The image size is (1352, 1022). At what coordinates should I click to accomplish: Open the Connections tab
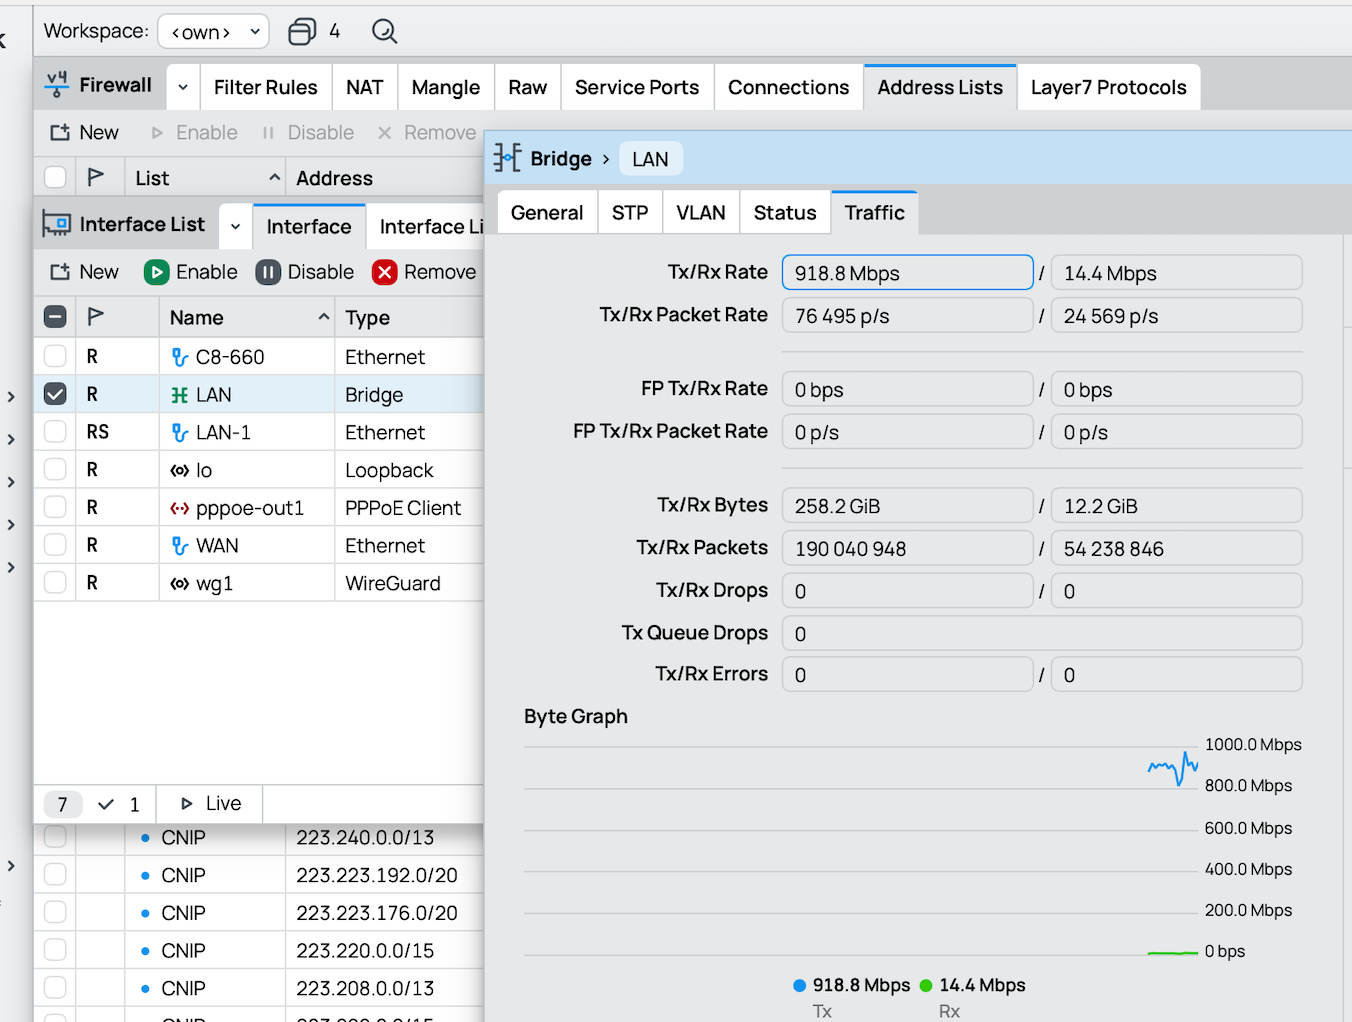pos(789,87)
